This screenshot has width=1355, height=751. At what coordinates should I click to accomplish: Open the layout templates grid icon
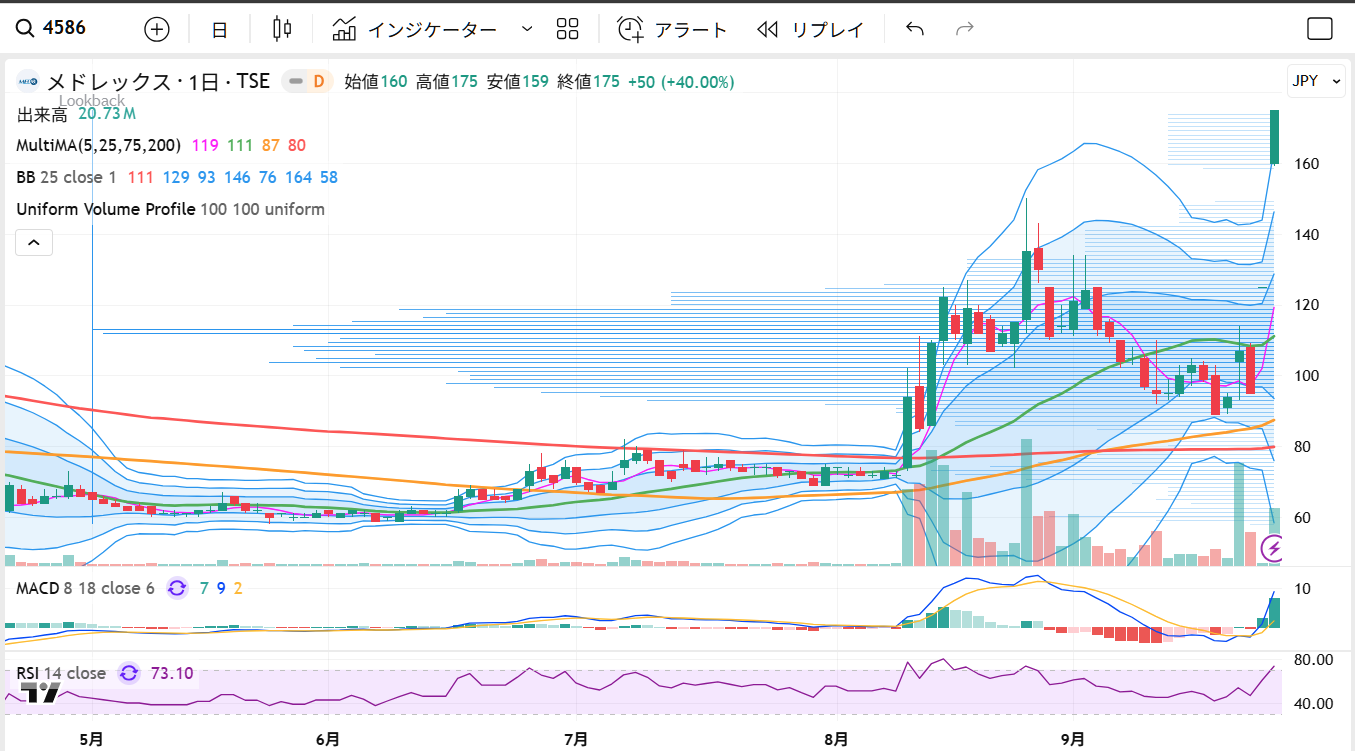coord(567,29)
